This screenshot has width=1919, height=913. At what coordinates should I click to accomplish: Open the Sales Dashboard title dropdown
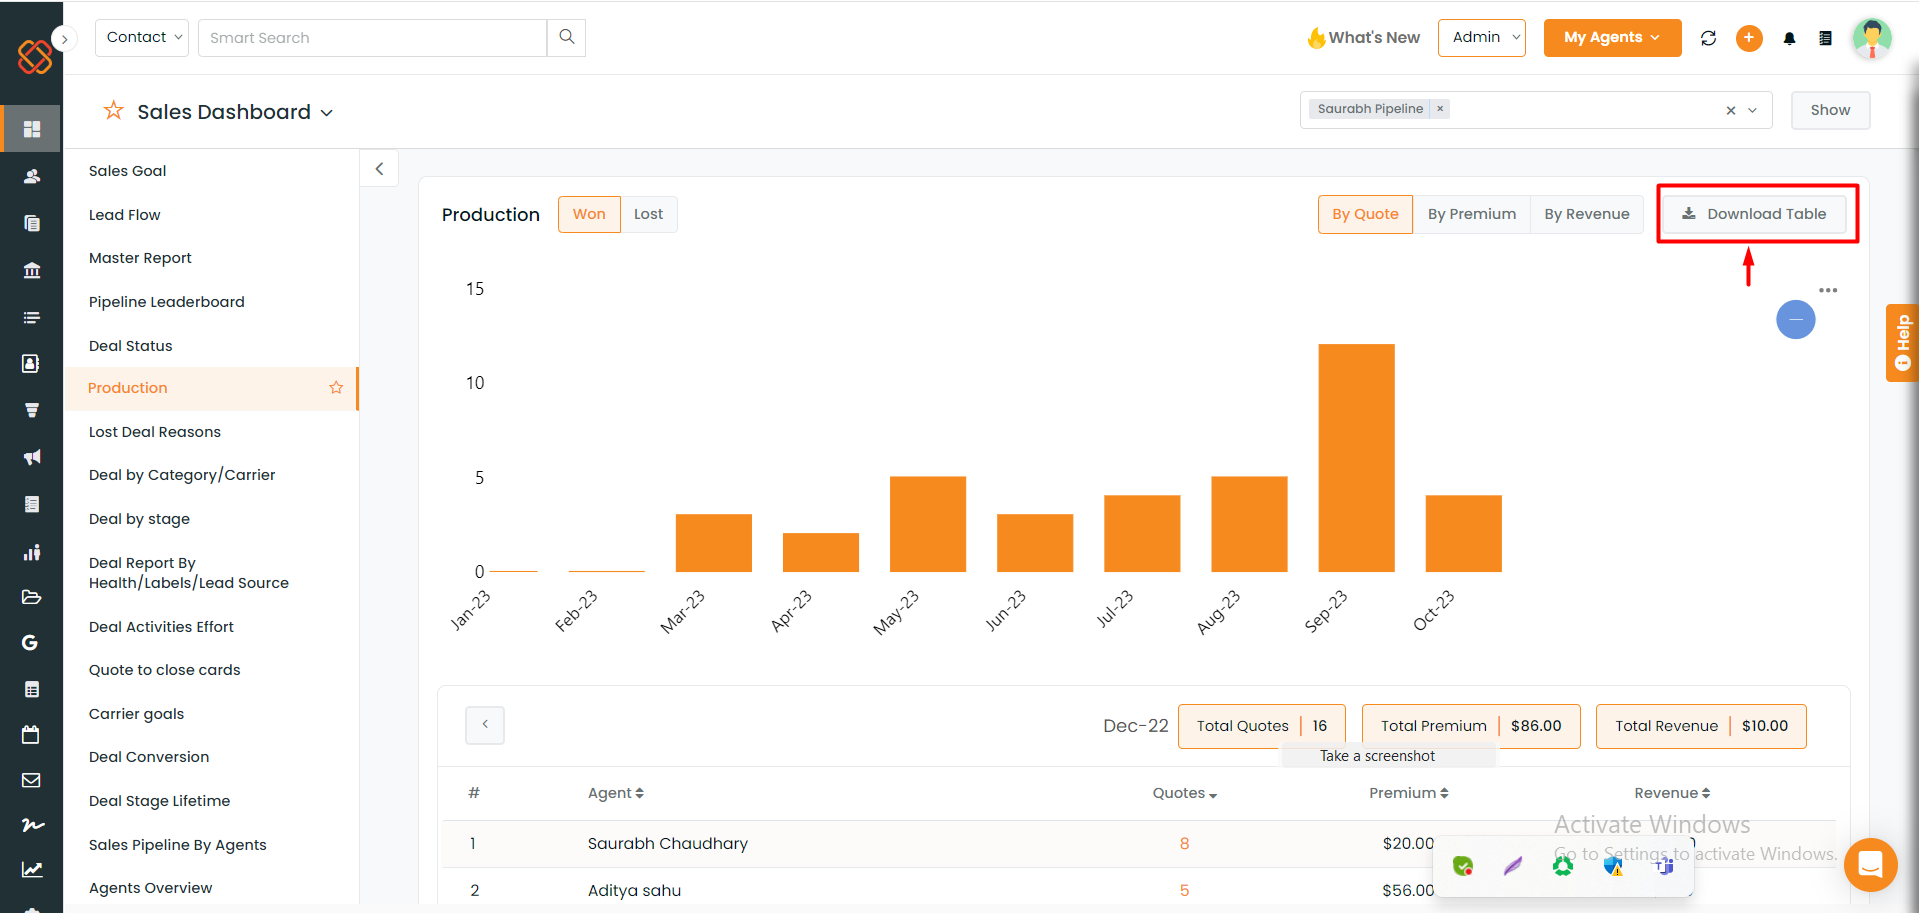click(327, 112)
